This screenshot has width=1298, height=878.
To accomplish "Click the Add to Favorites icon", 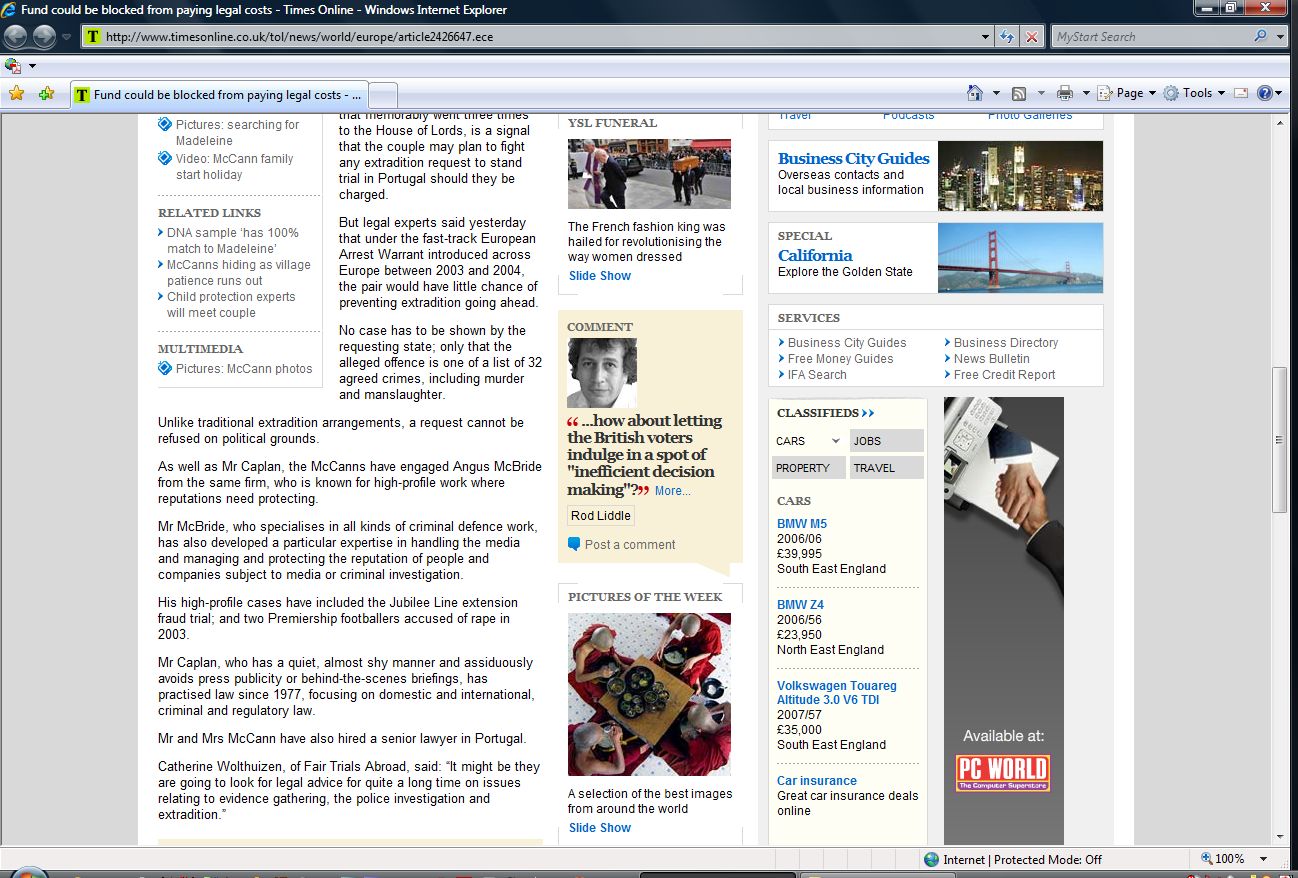I will (x=46, y=93).
